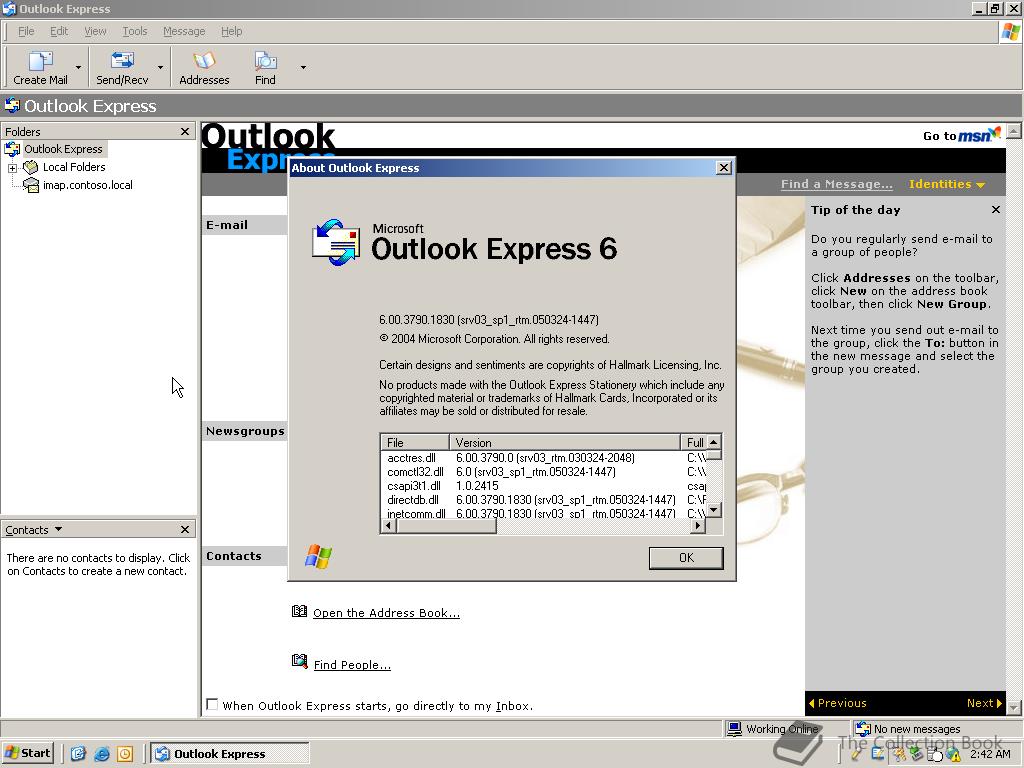Open the Windows Start menu
Screen dimensions: 1024x768
[x=27, y=753]
